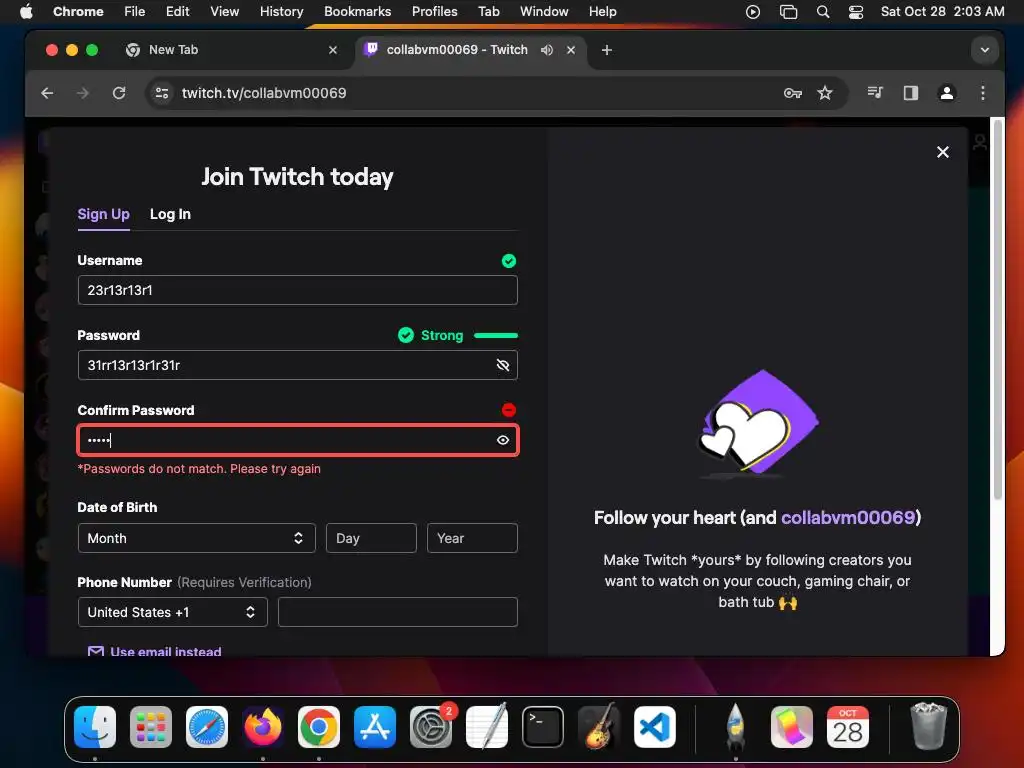The width and height of the screenshot is (1024, 768).
Task: Open App Store from the dock
Action: (x=375, y=727)
